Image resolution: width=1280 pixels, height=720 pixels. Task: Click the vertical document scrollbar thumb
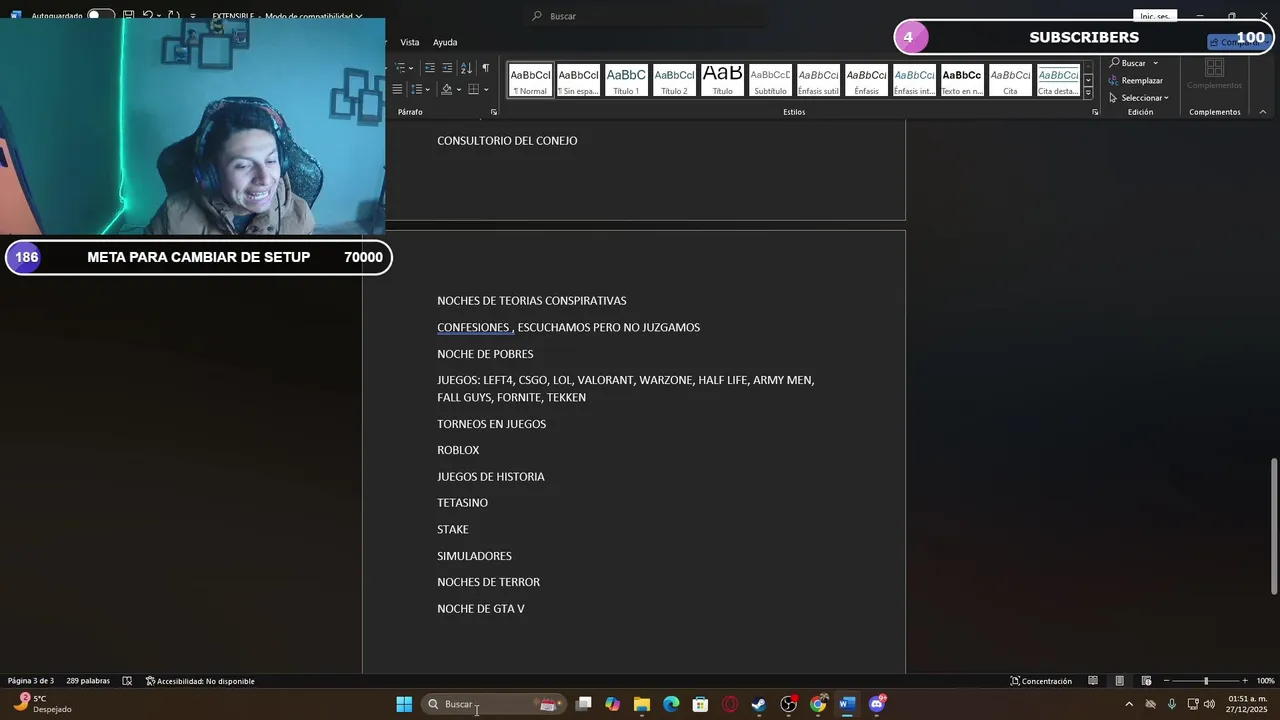1274,526
